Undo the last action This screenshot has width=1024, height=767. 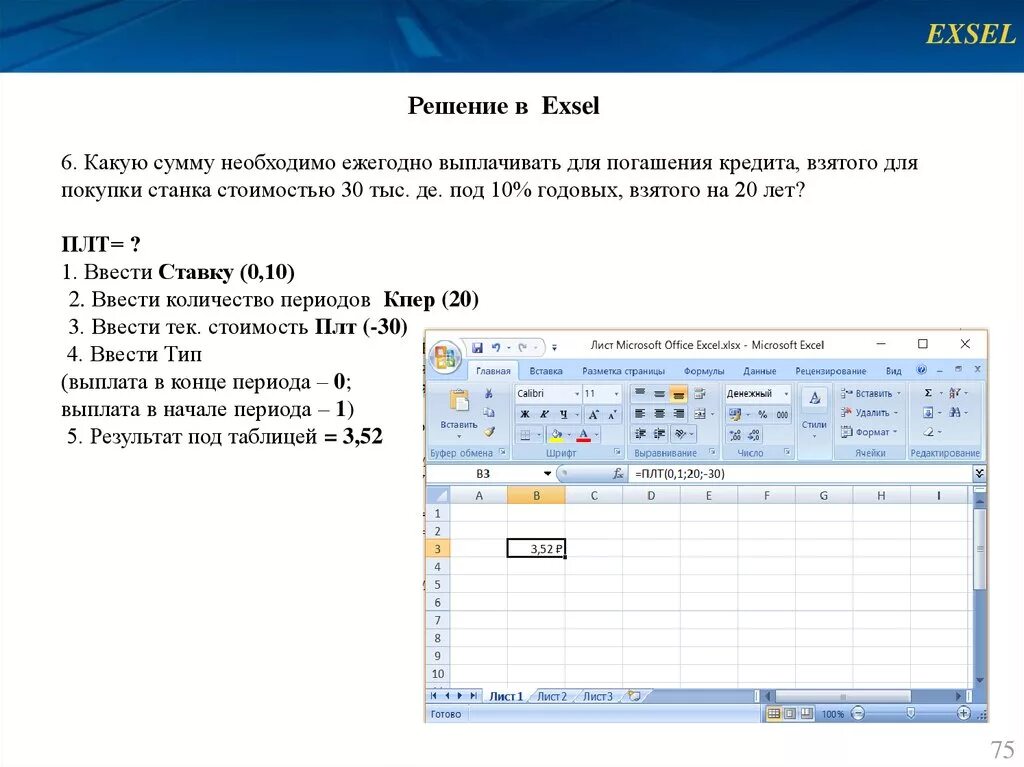(496, 347)
